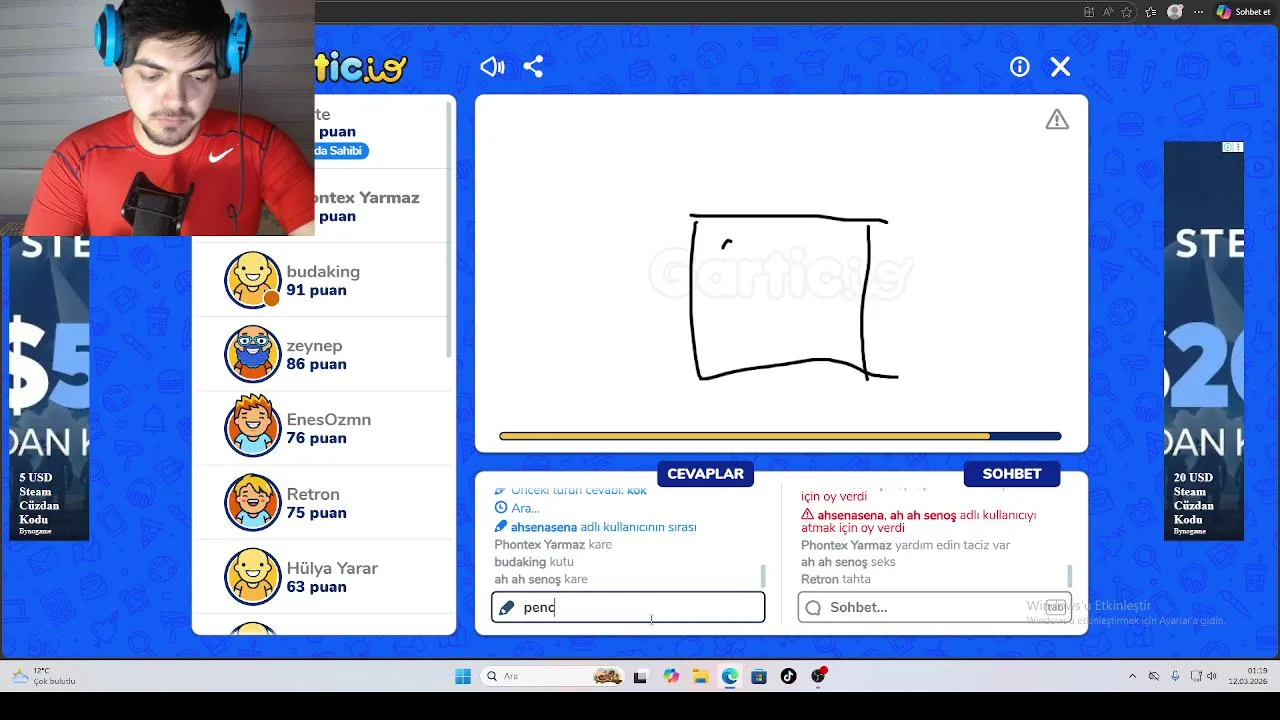The height and width of the screenshot is (720, 1280).
Task: Open the browser profile avatar
Action: coord(1175,12)
